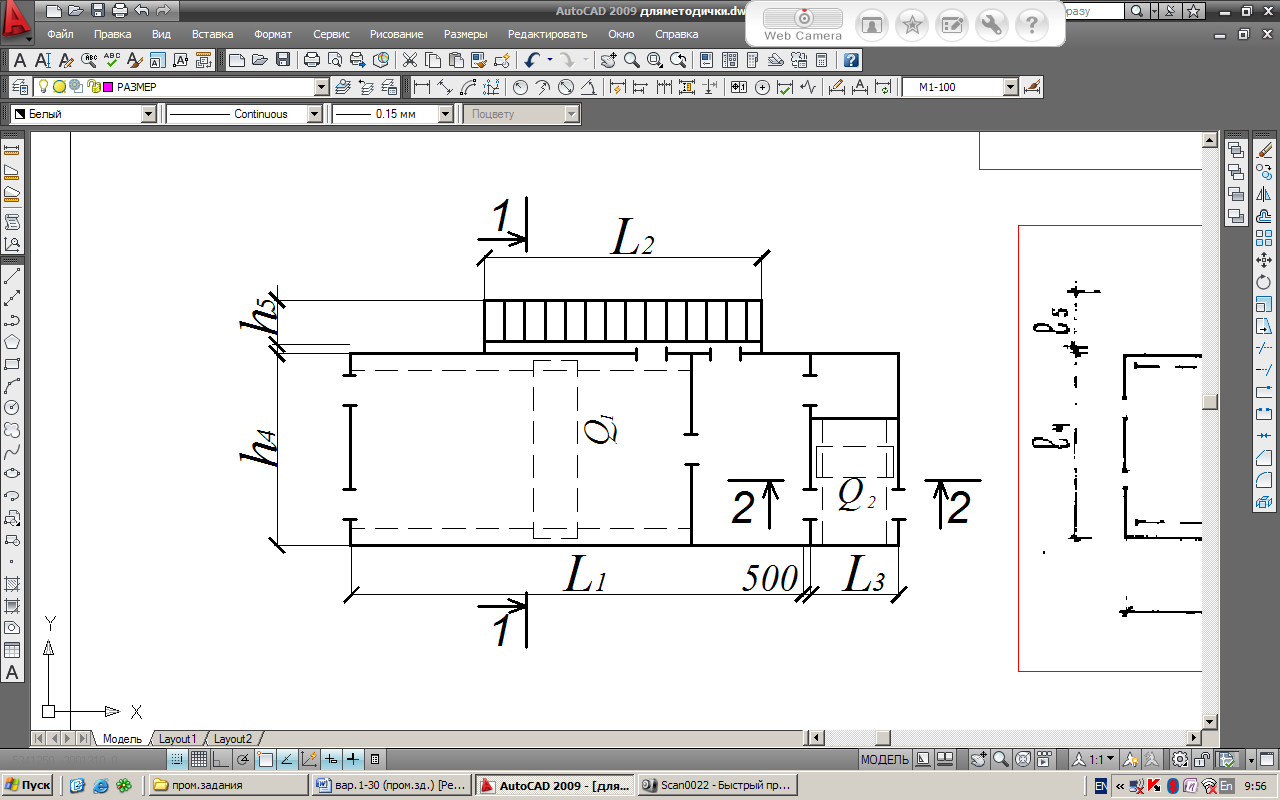The width and height of the screenshot is (1280, 800).
Task: Toggle Lineweight display in status bar
Action: [x=353, y=759]
